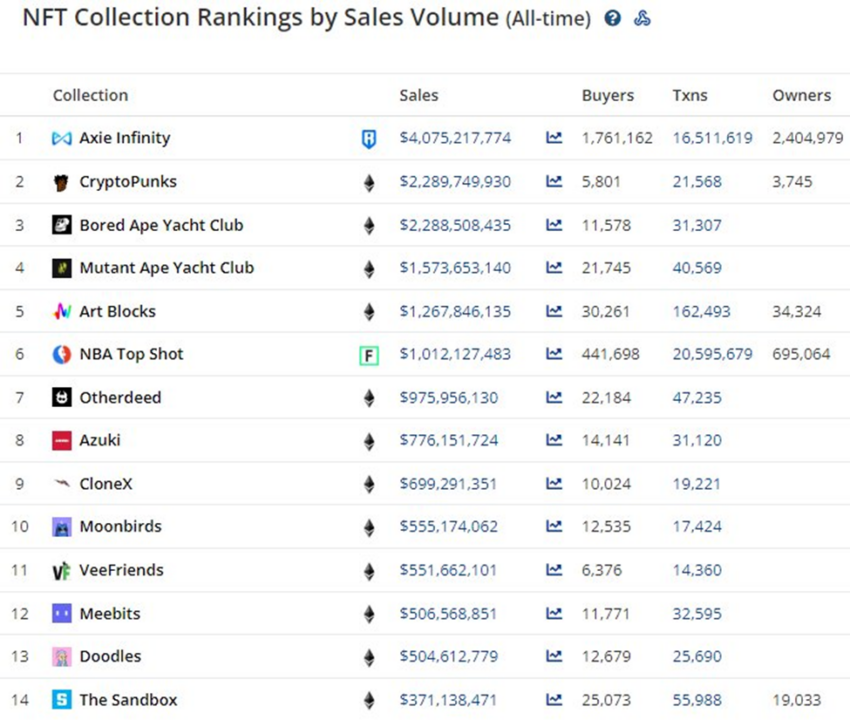This screenshot has height=720, width=850.
Task: Click the help question mark icon
Action: click(x=613, y=18)
